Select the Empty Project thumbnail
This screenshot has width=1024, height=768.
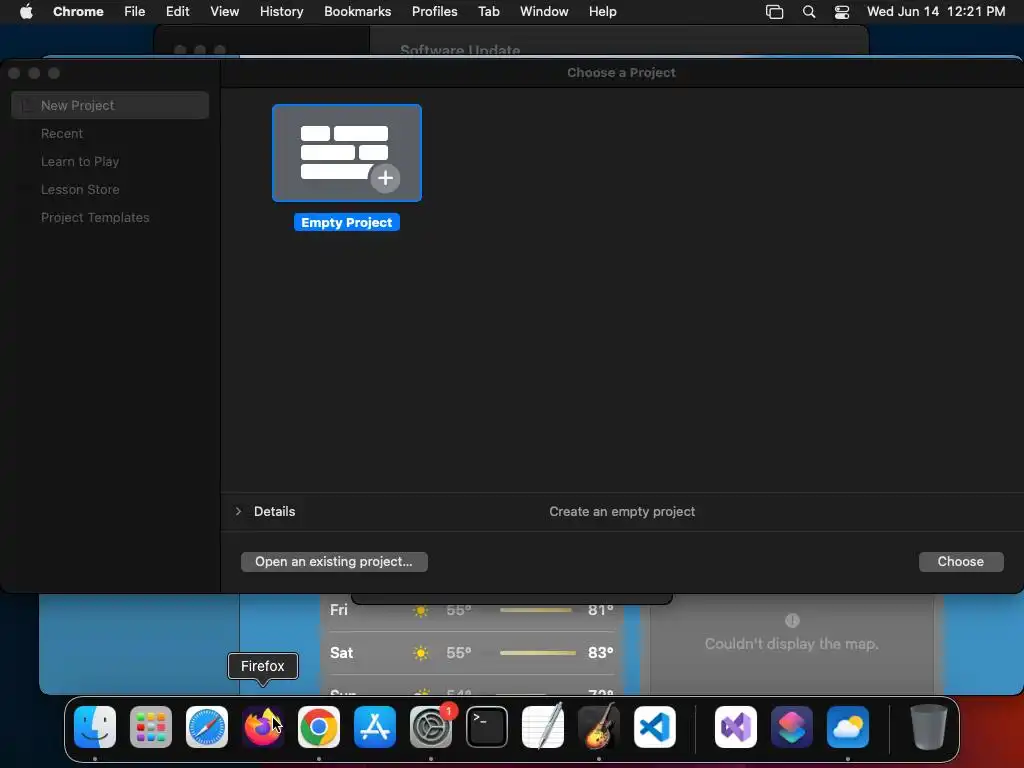click(347, 153)
